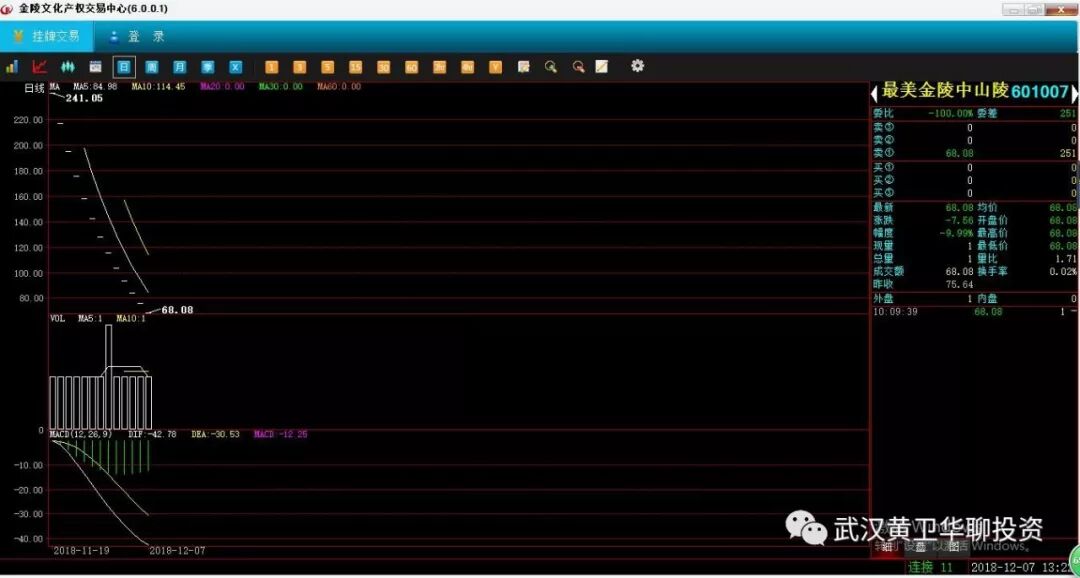1080x578 pixels.
Task: Select the 2-hour orange period button
Action: coord(439,67)
